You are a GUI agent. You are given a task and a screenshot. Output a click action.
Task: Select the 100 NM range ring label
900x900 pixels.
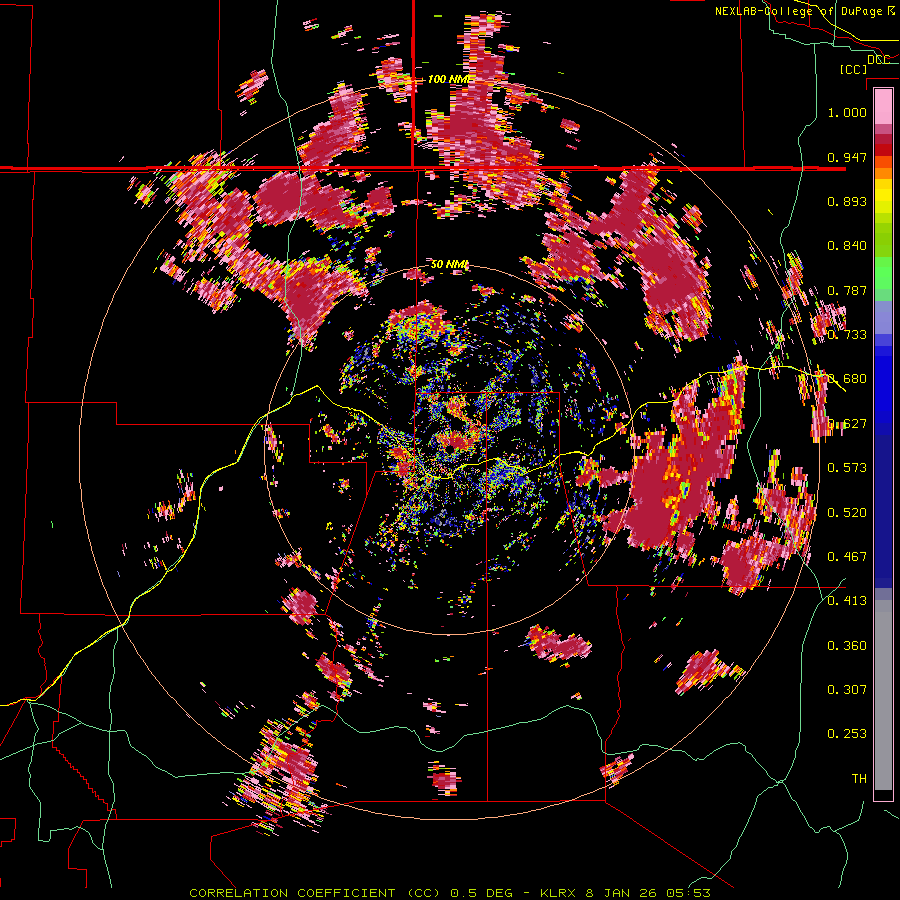coord(449,79)
